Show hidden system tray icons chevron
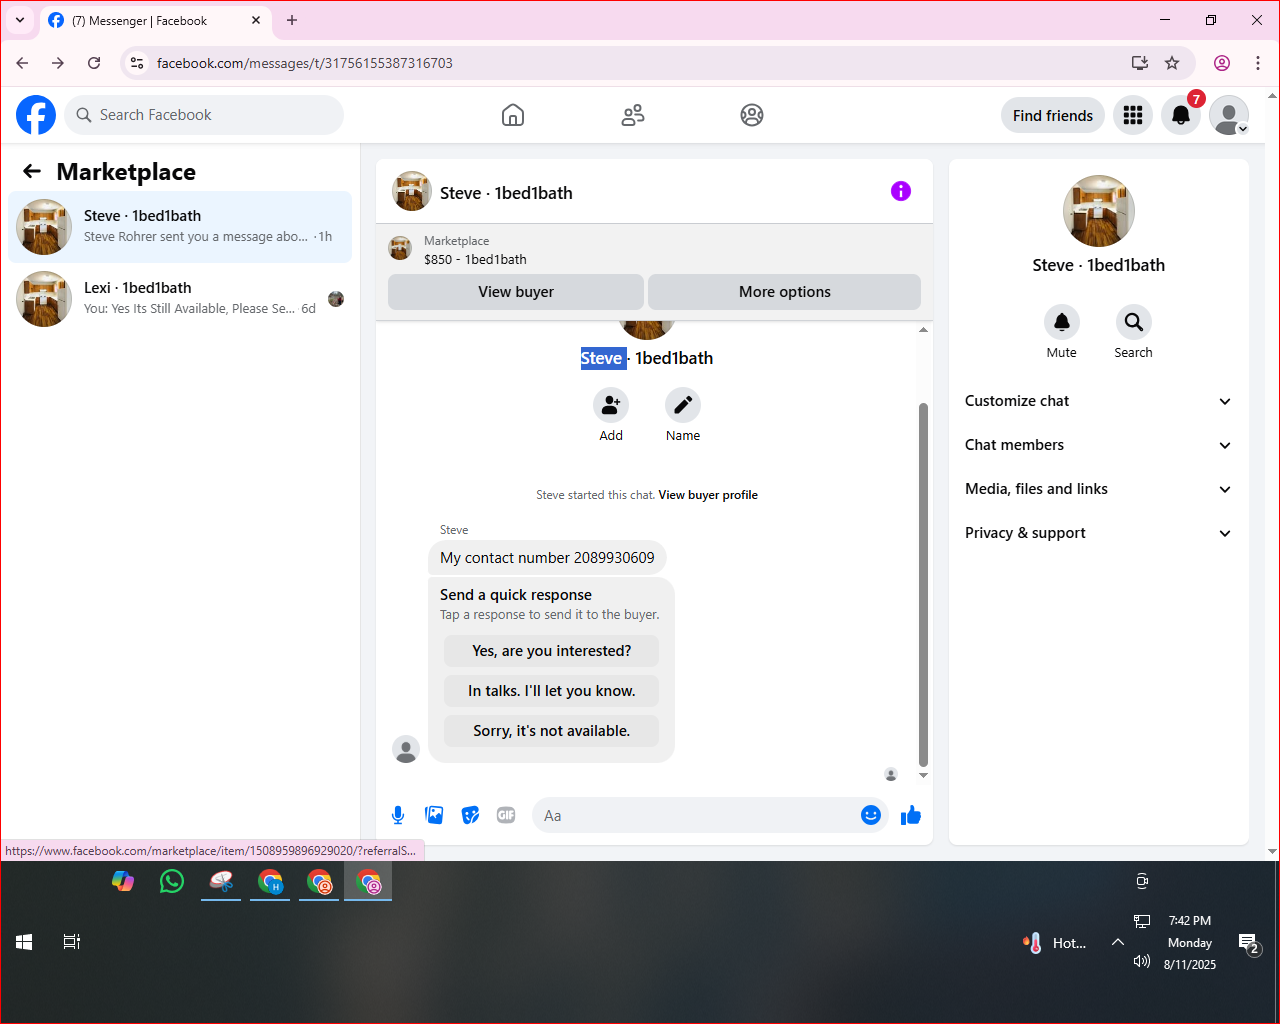The width and height of the screenshot is (1280, 1024). coord(1118,942)
